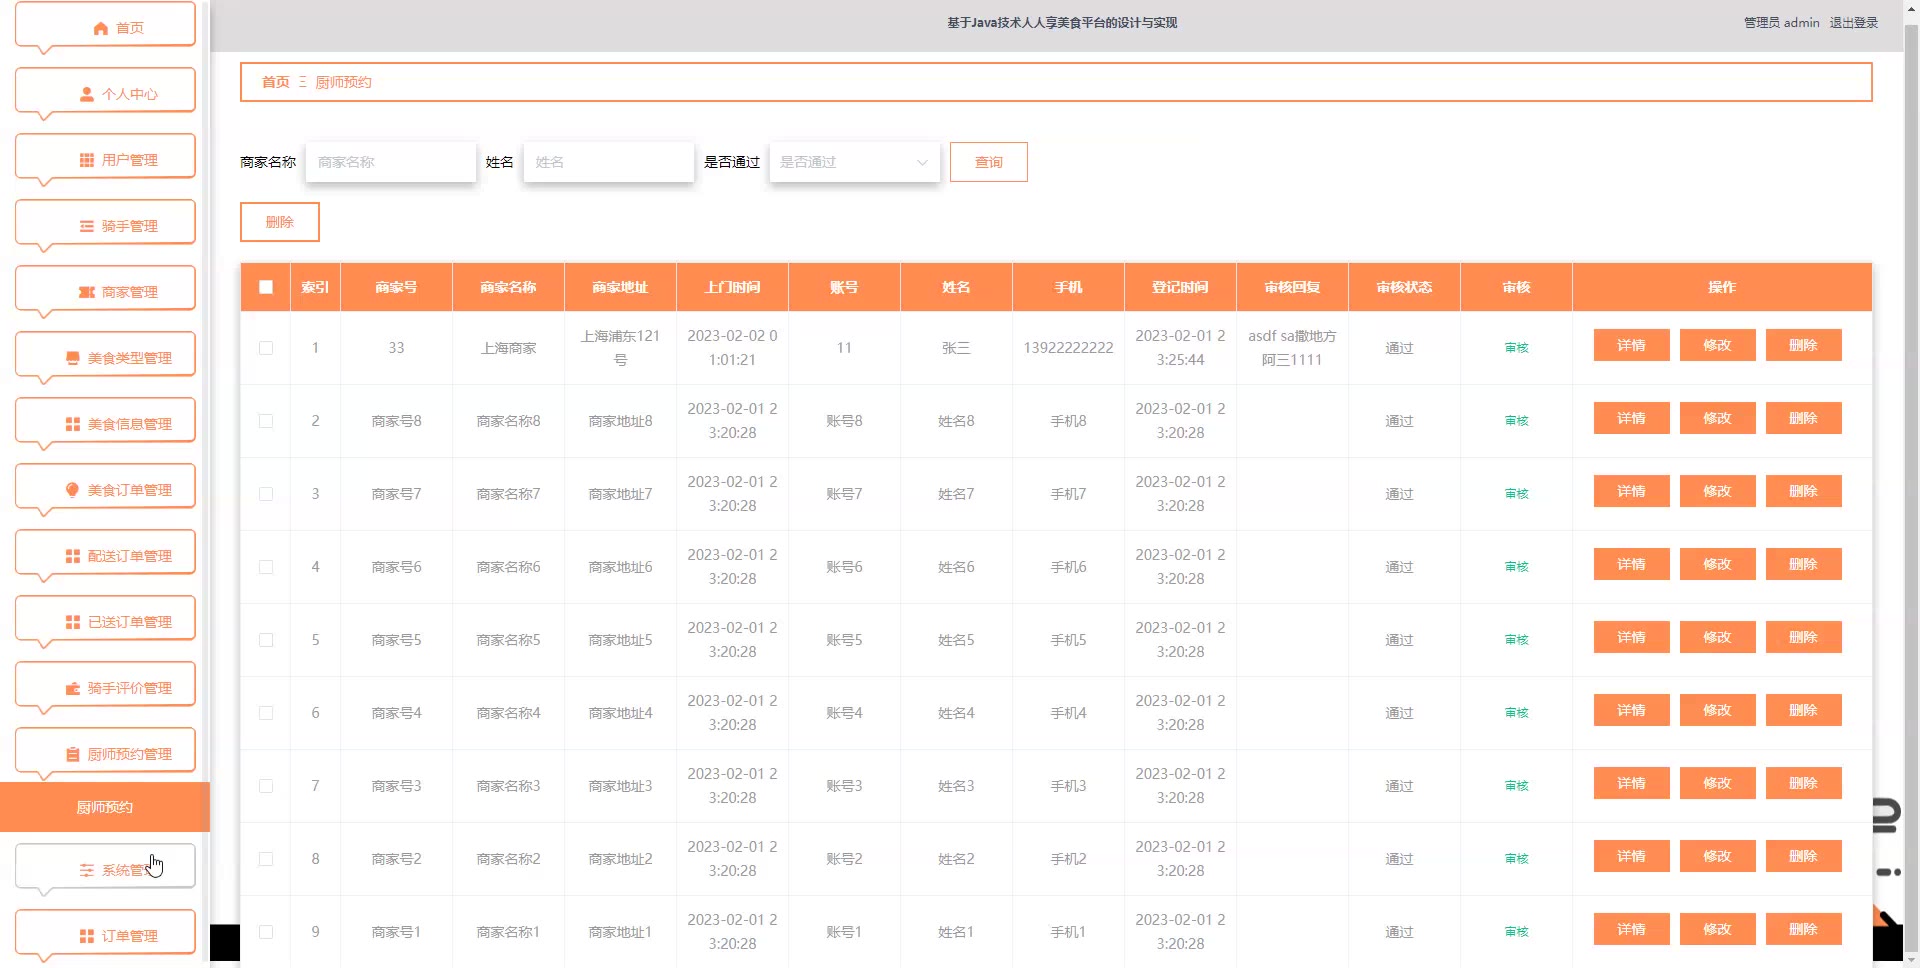Click the icon beside 美食订单管理
This screenshot has width=1920, height=968.
pos(73,490)
